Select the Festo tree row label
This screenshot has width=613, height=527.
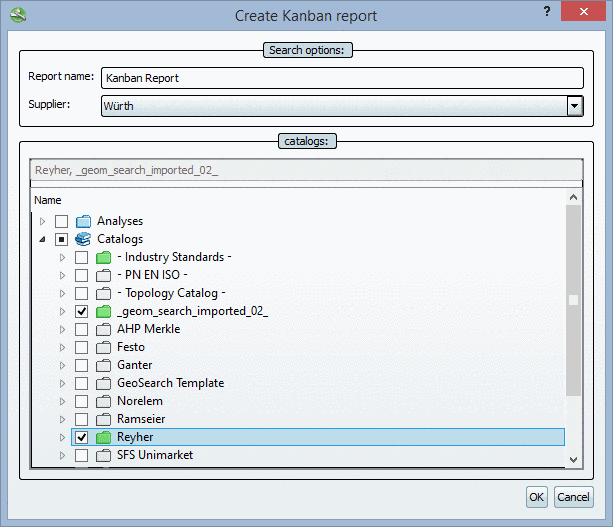(131, 347)
